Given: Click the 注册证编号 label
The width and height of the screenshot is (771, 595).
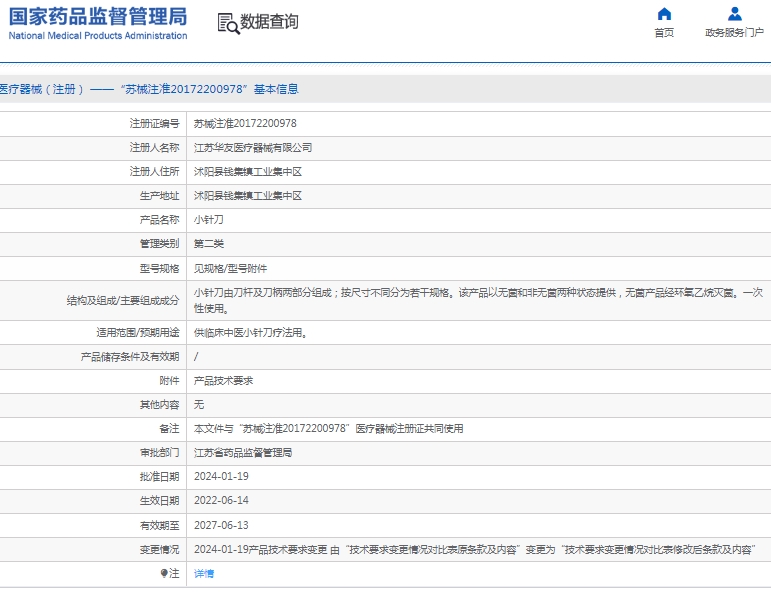Looking at the screenshot, I should pyautogui.click(x=154, y=123).
